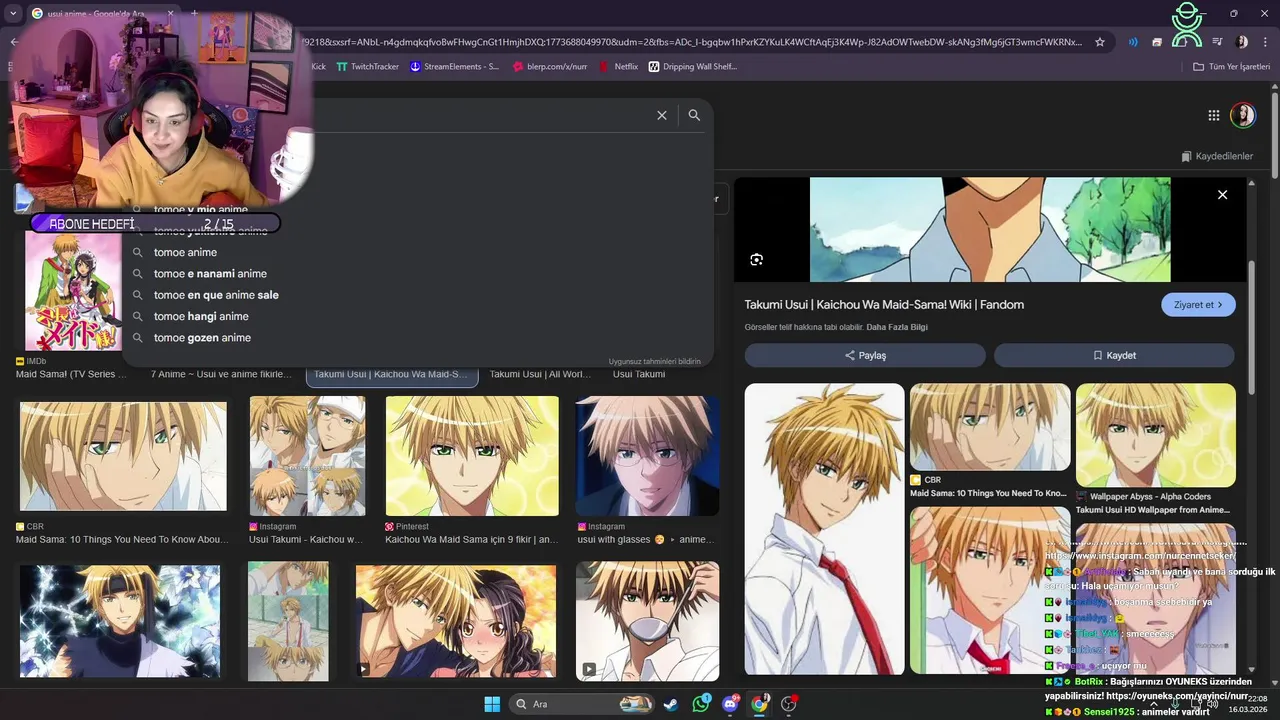Image resolution: width=1280 pixels, height=720 pixels.
Task: Search the preview image with Lens icon
Action: pos(756,260)
